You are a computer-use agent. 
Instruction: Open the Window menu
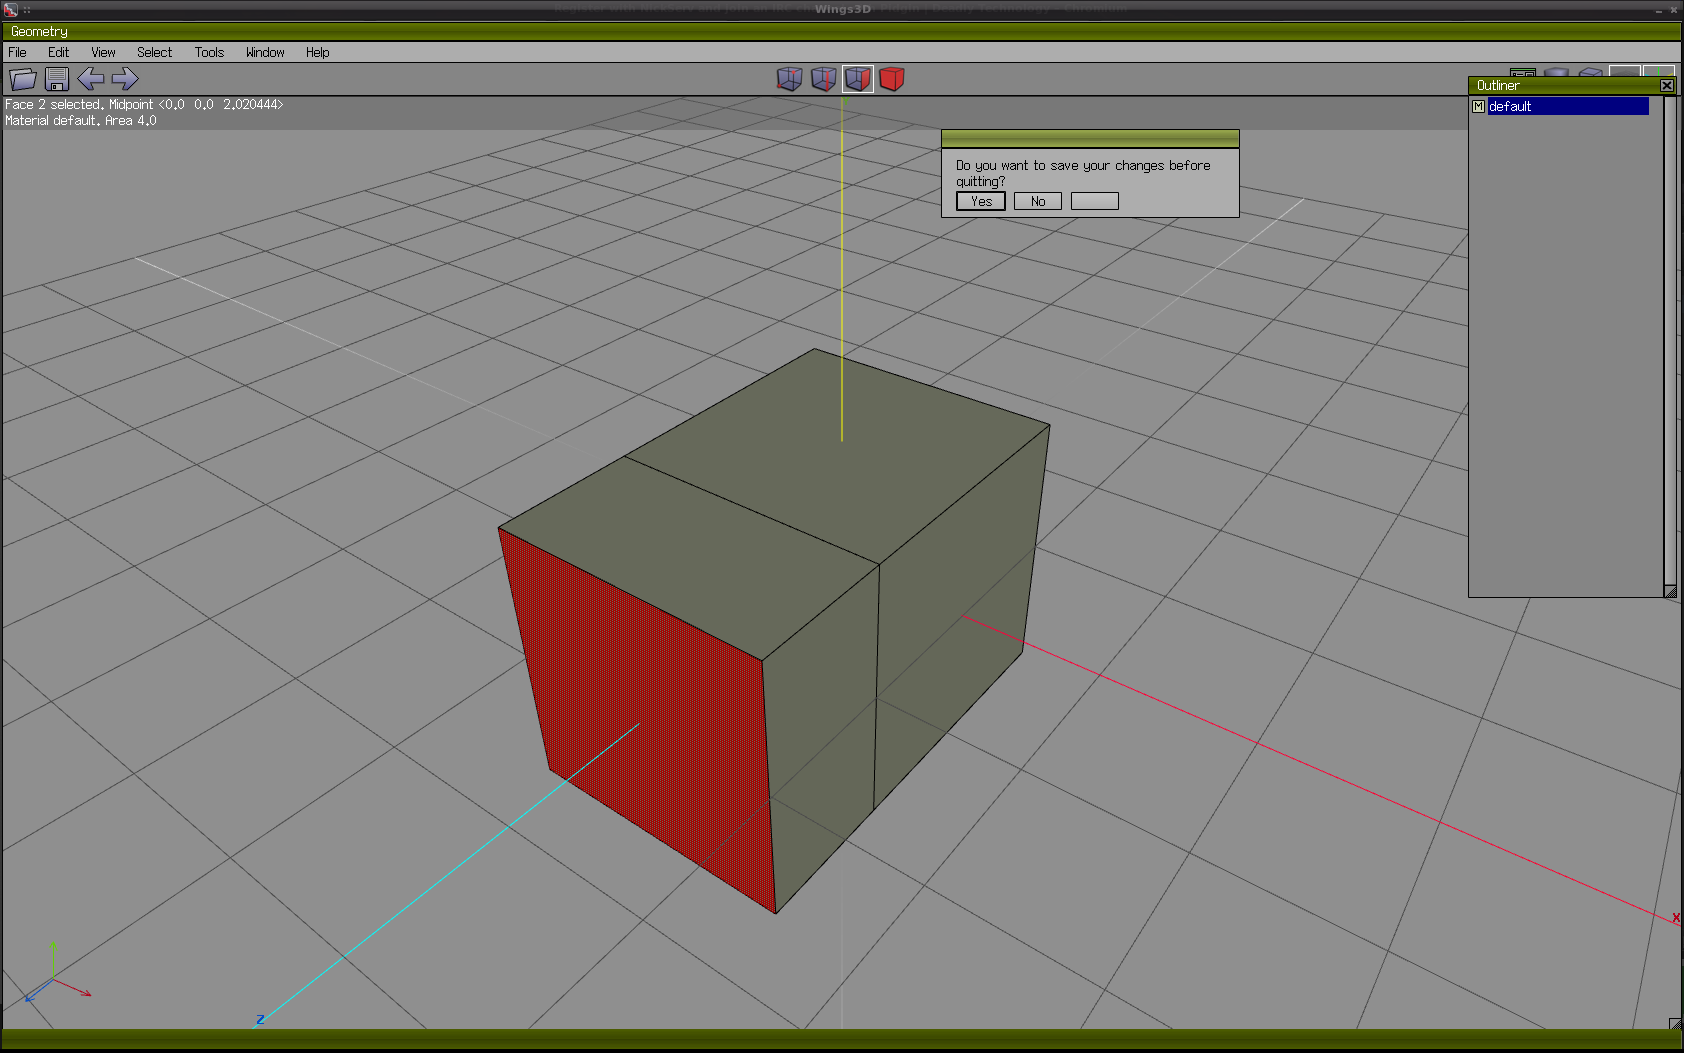[265, 52]
